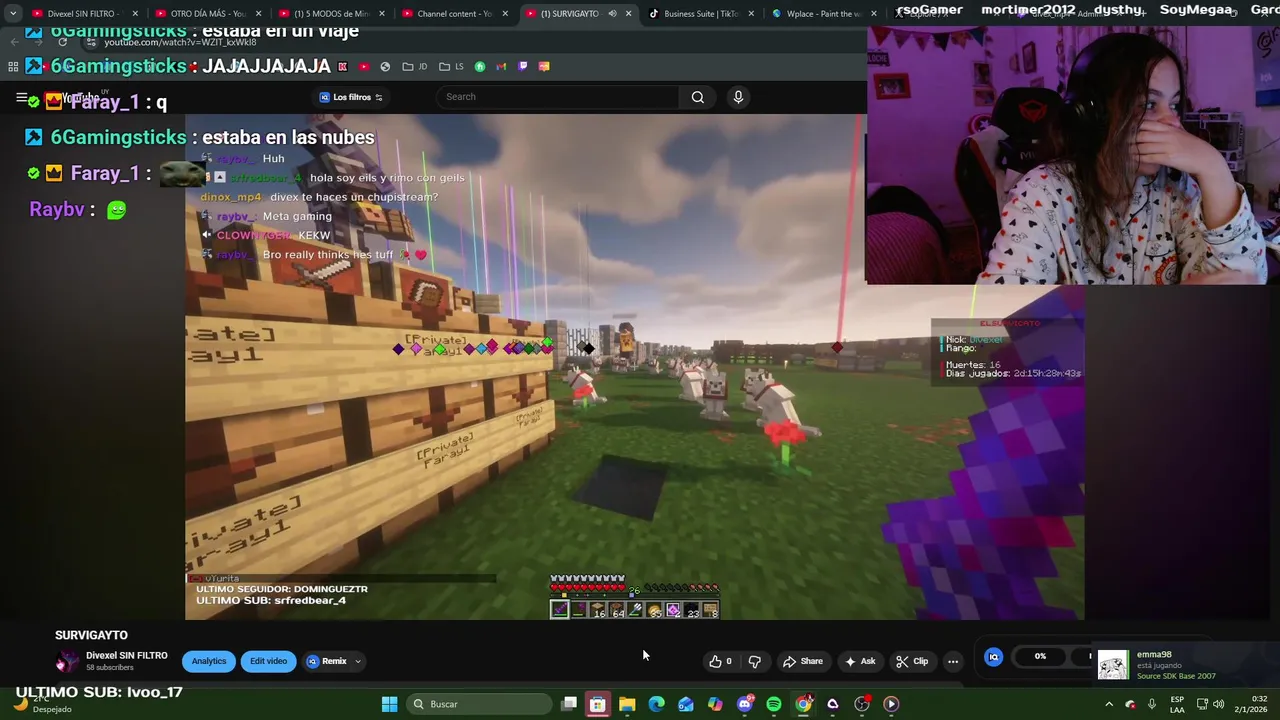The image size is (1280, 720).
Task: Switch to the Wplace Paint the world tab
Action: [823, 14]
